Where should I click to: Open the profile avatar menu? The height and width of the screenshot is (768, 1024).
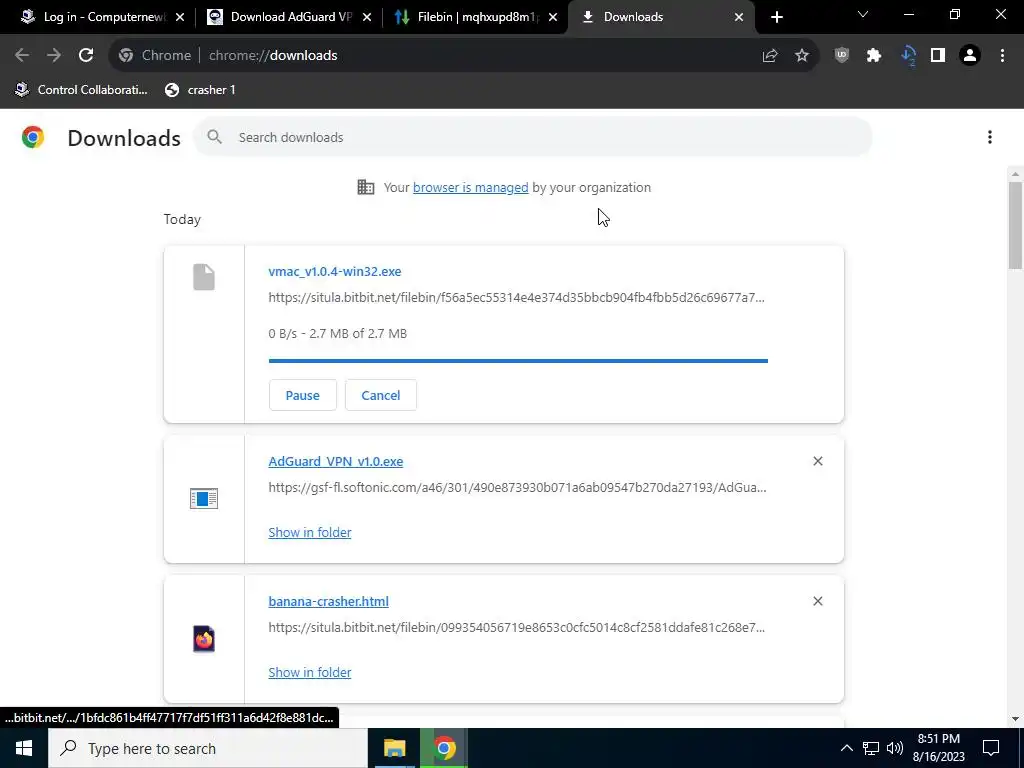970,56
